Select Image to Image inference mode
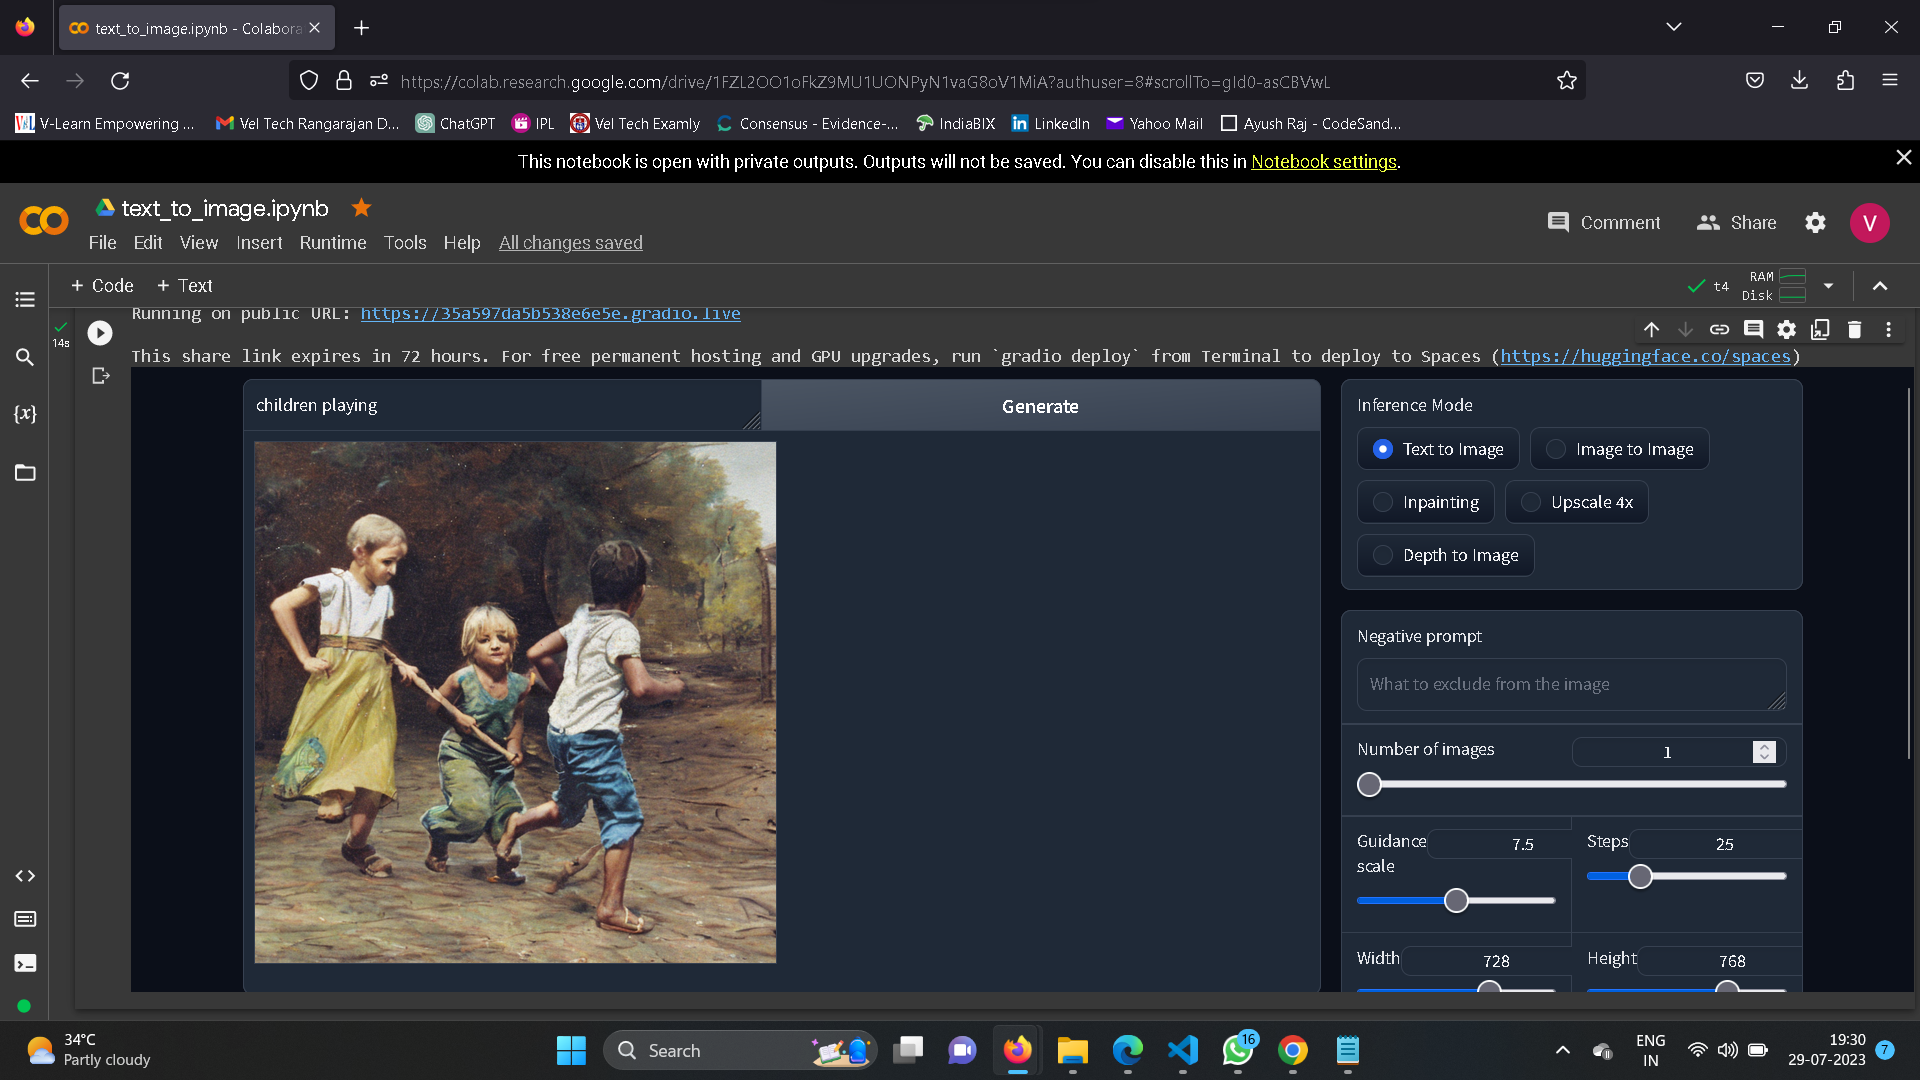The image size is (1920, 1080). 1619,449
